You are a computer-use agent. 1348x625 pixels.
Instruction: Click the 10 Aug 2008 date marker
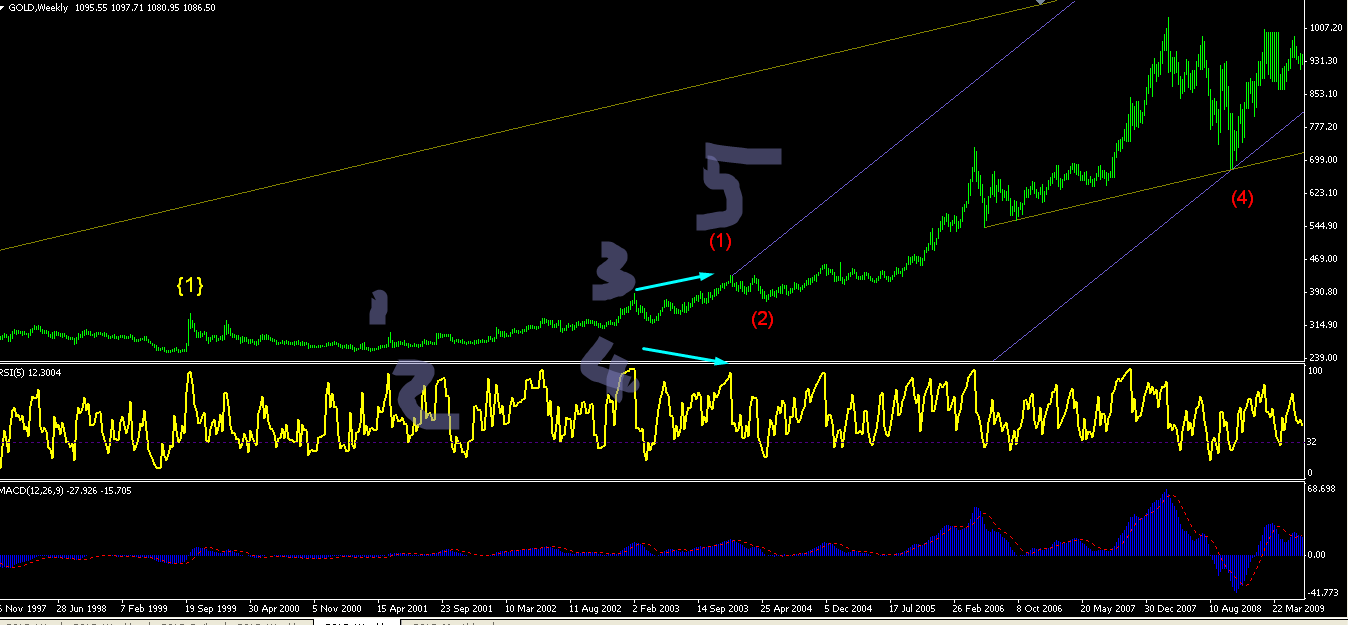click(x=1235, y=607)
